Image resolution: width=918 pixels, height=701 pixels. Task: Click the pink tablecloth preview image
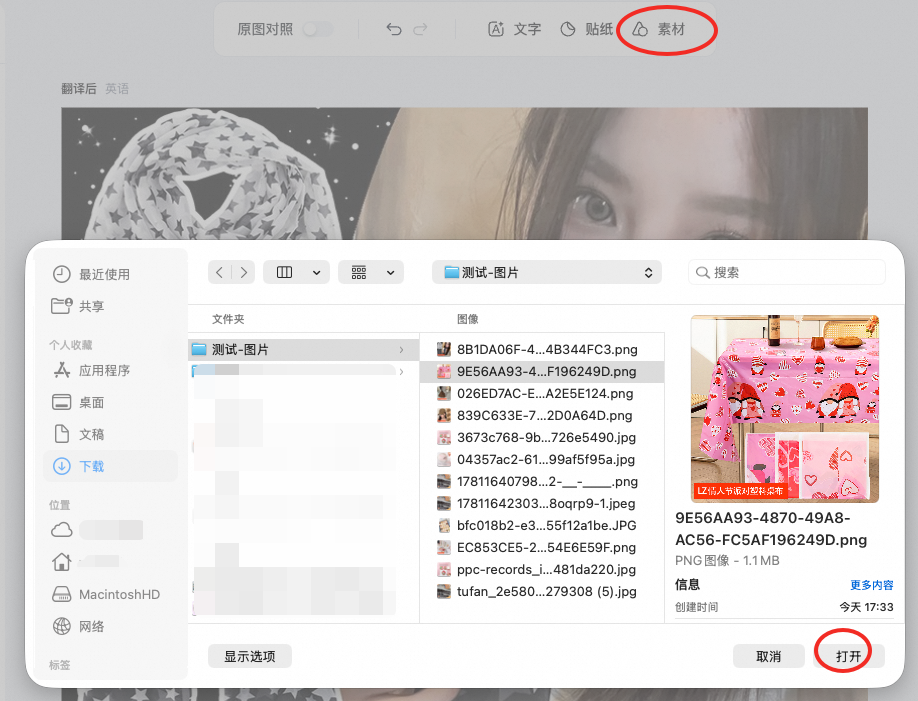click(785, 409)
